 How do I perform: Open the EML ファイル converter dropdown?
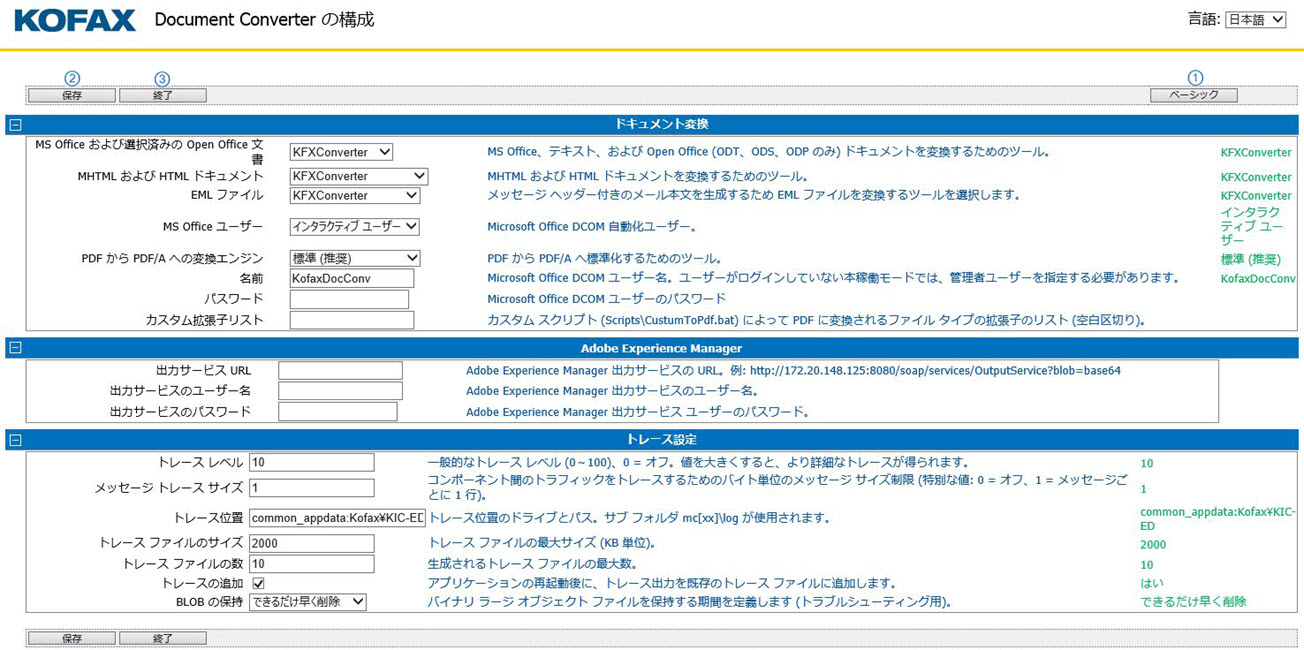click(x=354, y=196)
